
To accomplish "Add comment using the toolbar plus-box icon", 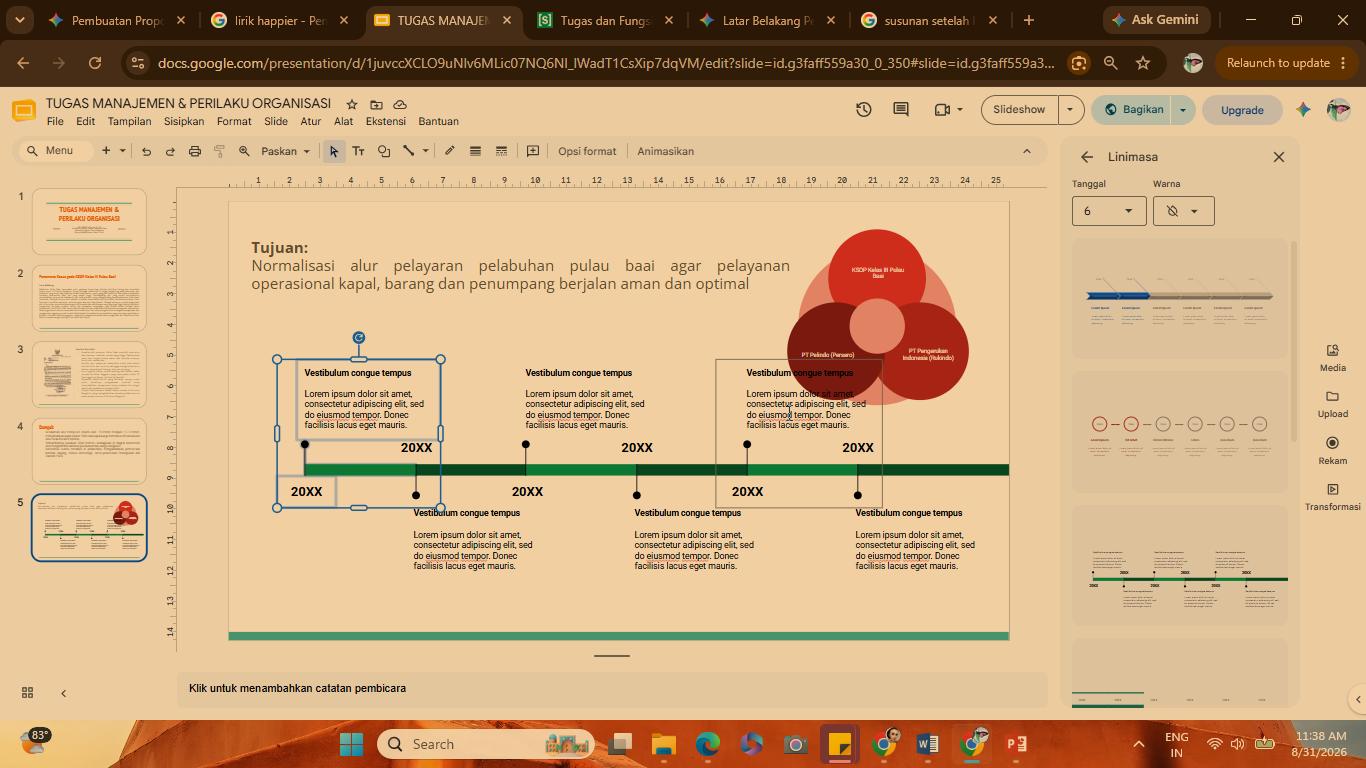I will coord(533,151).
